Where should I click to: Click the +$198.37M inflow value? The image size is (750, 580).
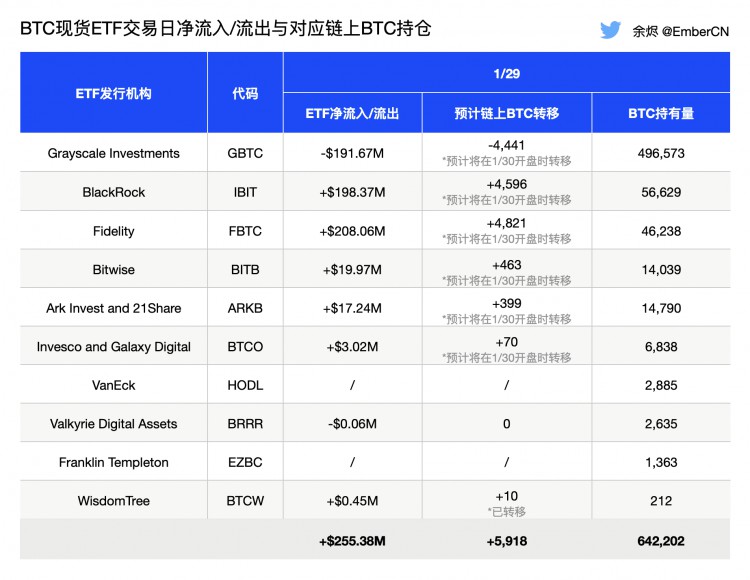point(353,192)
